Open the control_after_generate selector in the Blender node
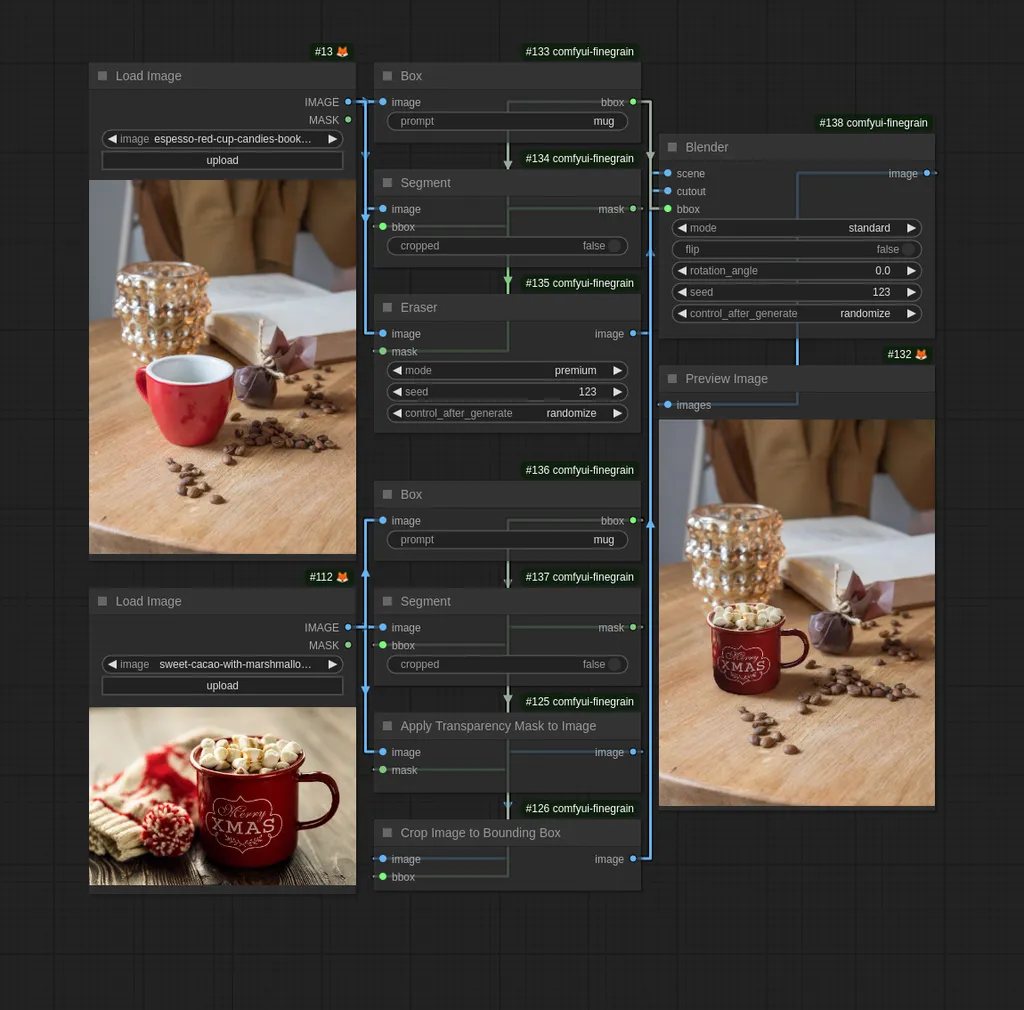Image resolution: width=1024 pixels, height=1010 pixels. [x=796, y=313]
